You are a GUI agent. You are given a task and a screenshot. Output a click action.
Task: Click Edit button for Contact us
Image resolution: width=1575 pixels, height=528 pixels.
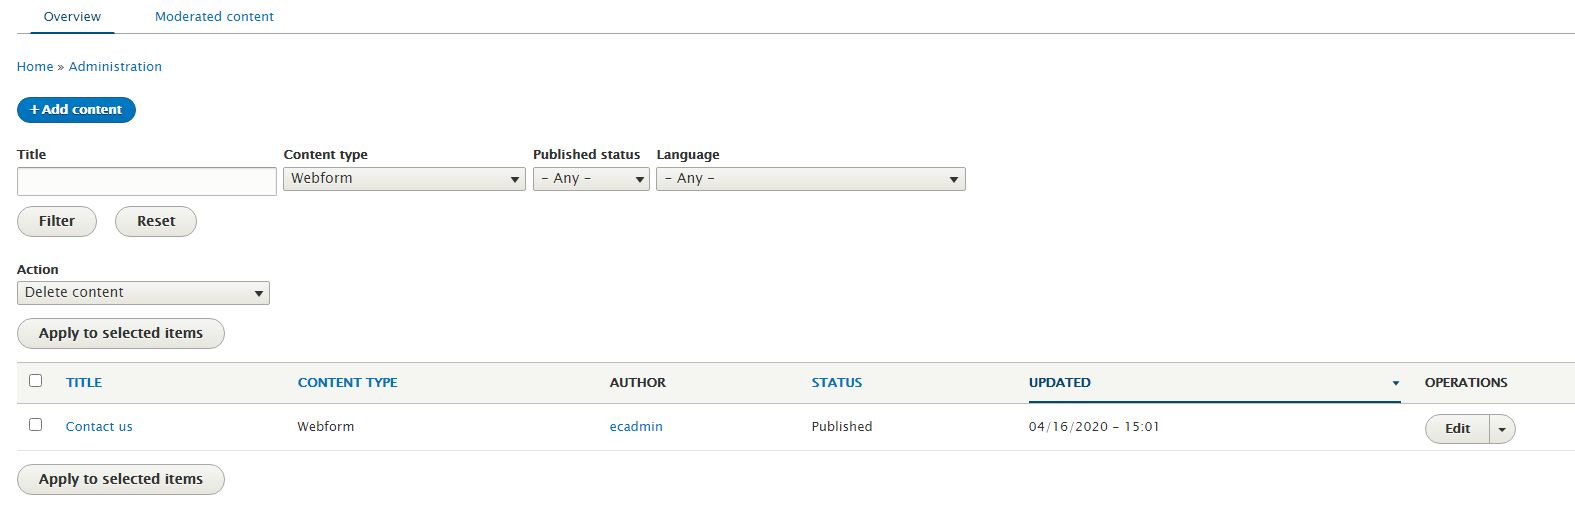coord(1457,429)
